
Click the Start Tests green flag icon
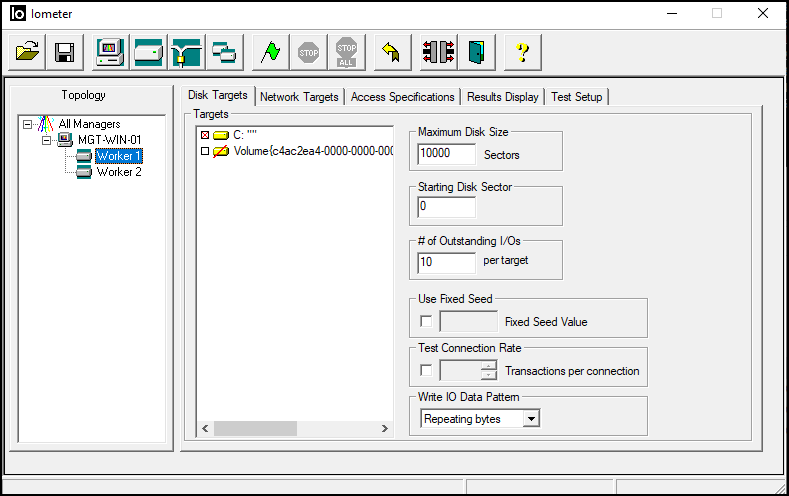(269, 52)
